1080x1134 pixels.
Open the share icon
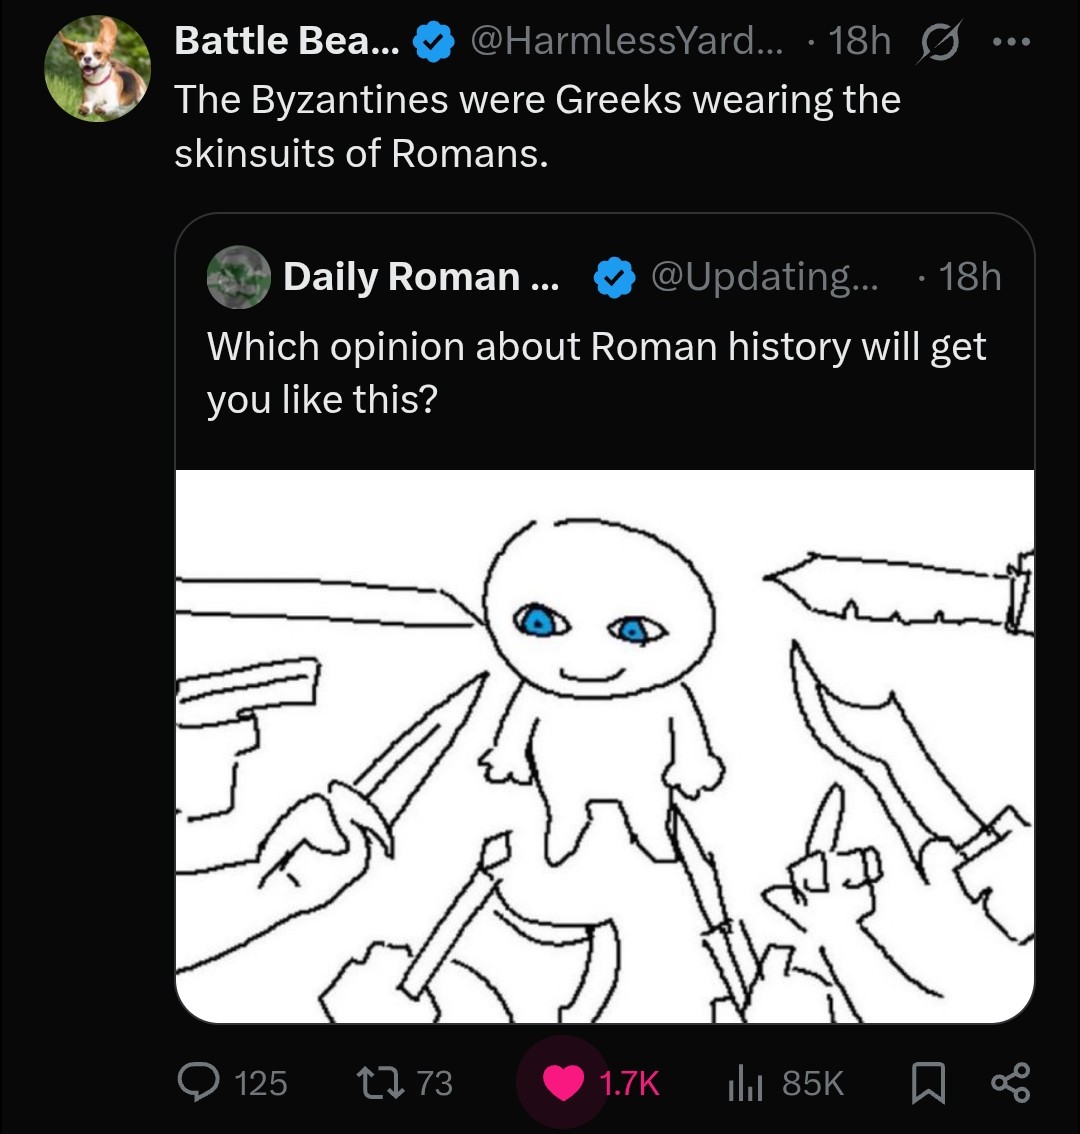coord(1010,1082)
